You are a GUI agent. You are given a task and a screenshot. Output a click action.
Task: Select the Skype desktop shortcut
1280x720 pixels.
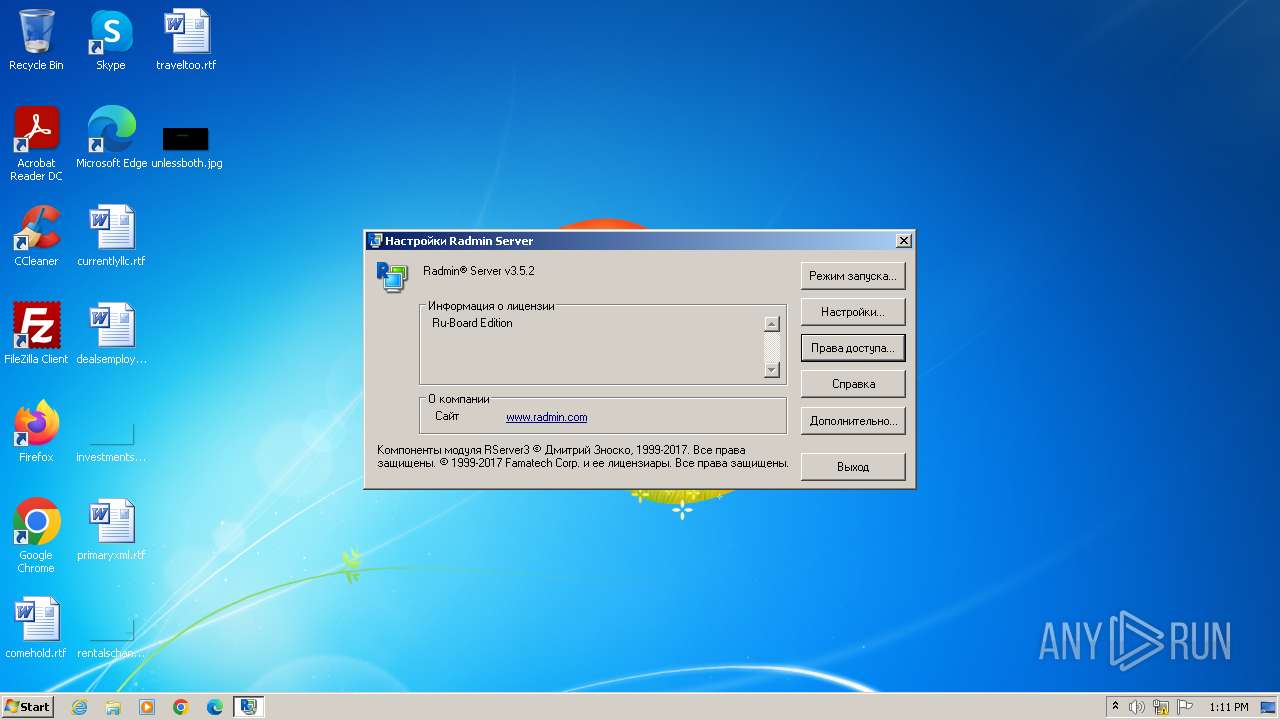tap(111, 40)
